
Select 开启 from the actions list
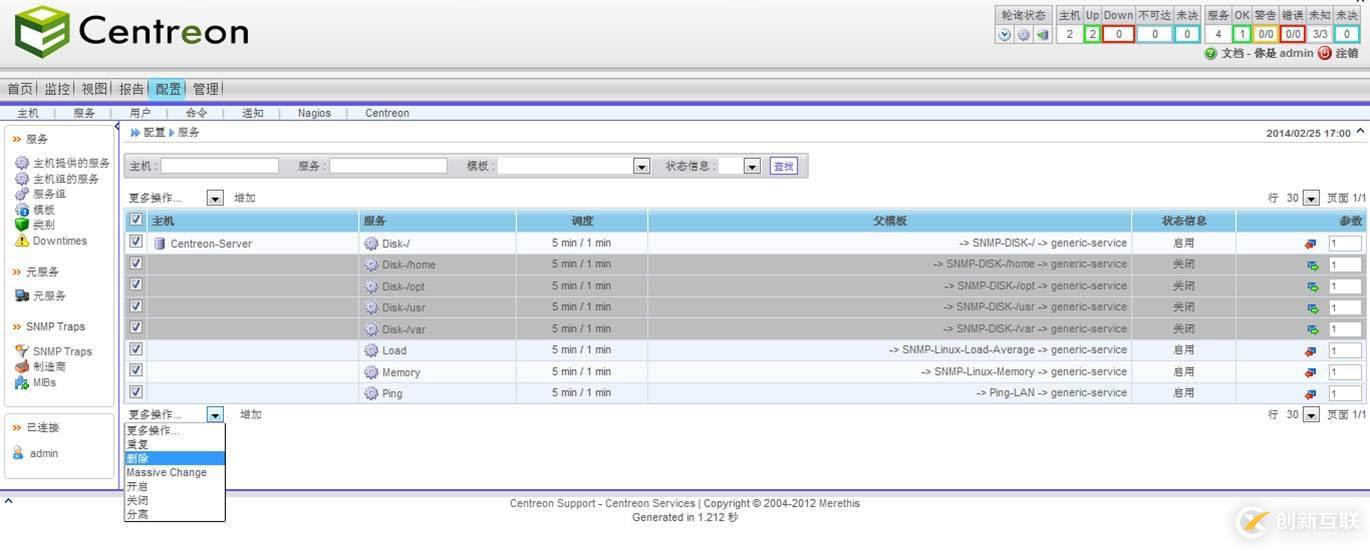(175, 486)
